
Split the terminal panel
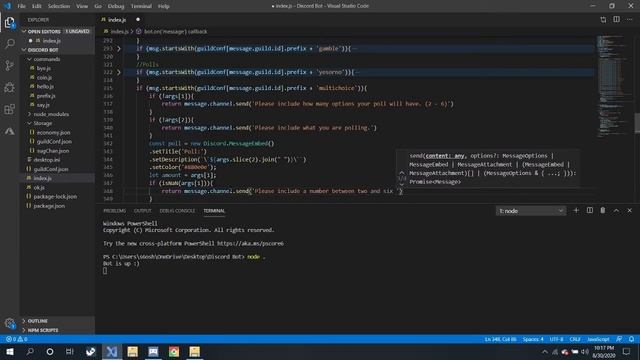point(589,211)
